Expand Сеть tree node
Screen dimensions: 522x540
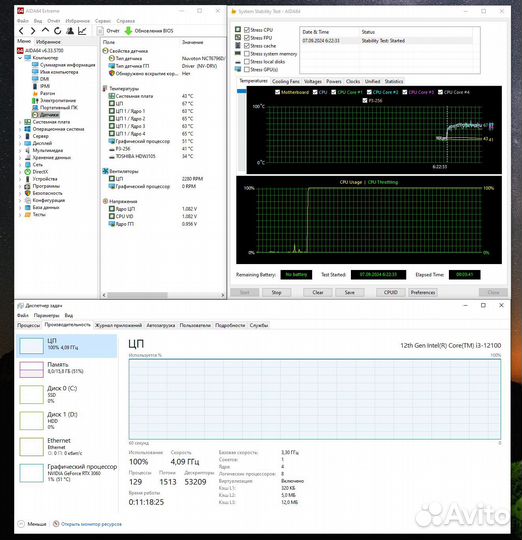(20, 165)
